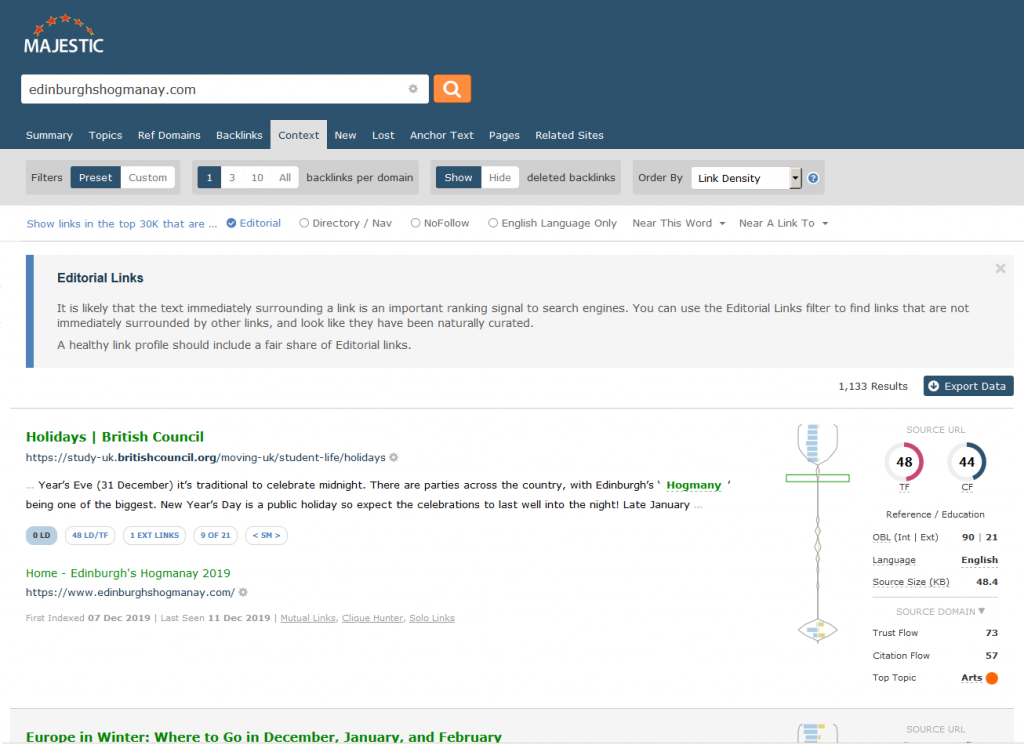Set 1 backlink per domain
1024x745 pixels.
209,178
